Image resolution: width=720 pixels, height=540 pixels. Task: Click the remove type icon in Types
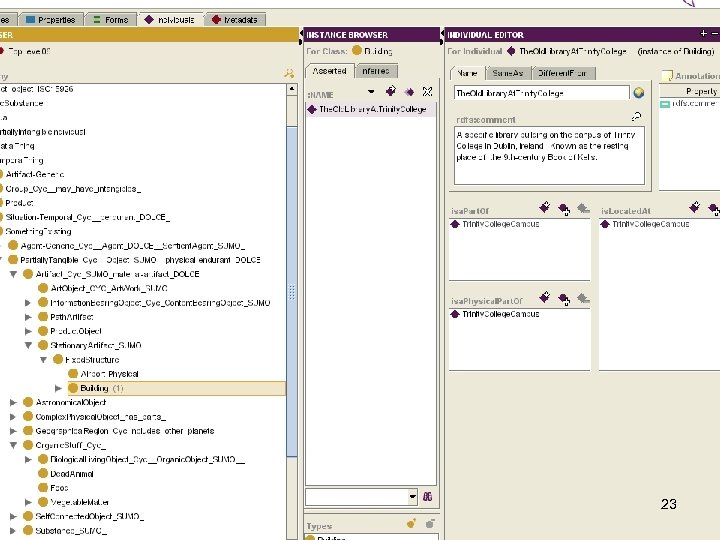pyautogui.click(x=430, y=523)
